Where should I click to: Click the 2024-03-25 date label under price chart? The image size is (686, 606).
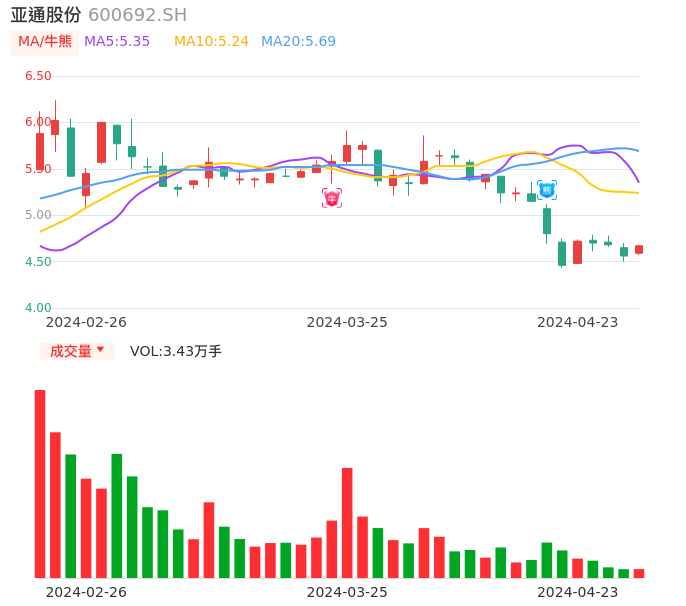pos(347,322)
